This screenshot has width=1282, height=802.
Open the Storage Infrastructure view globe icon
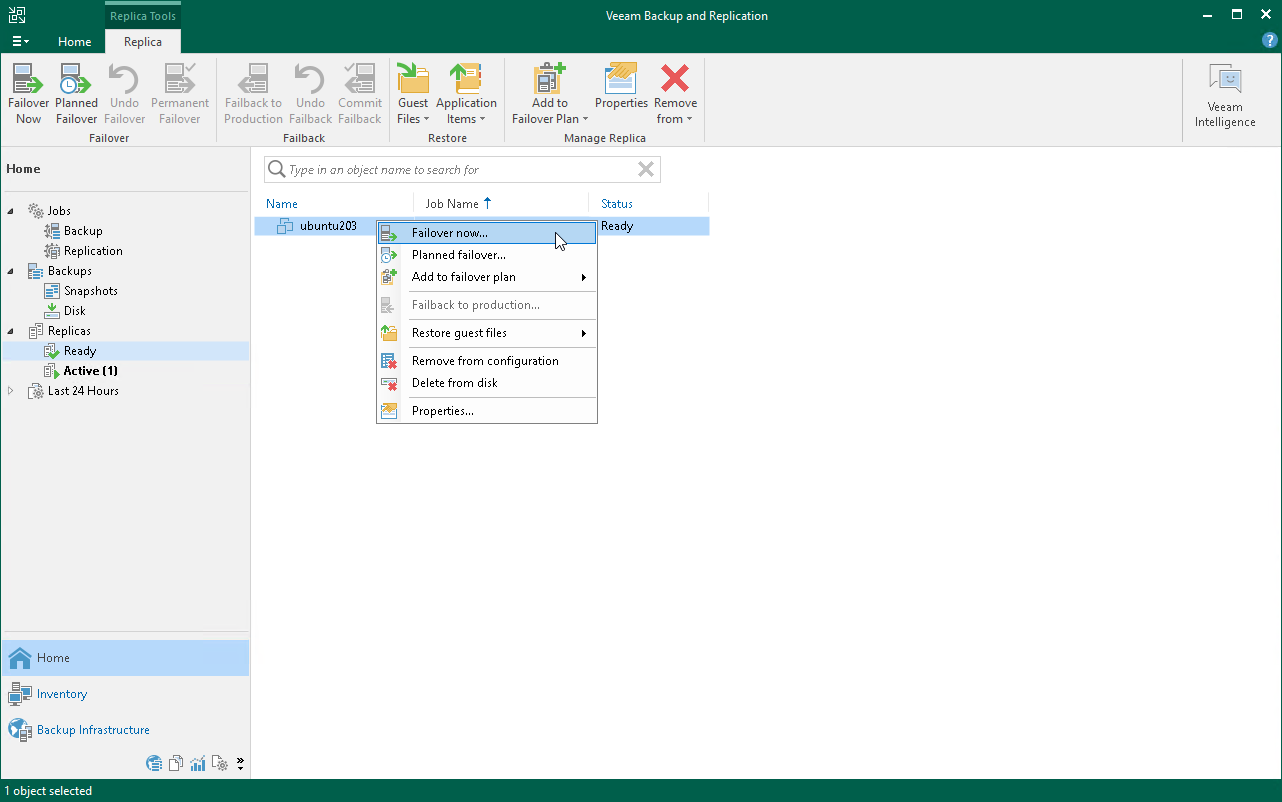coord(154,764)
